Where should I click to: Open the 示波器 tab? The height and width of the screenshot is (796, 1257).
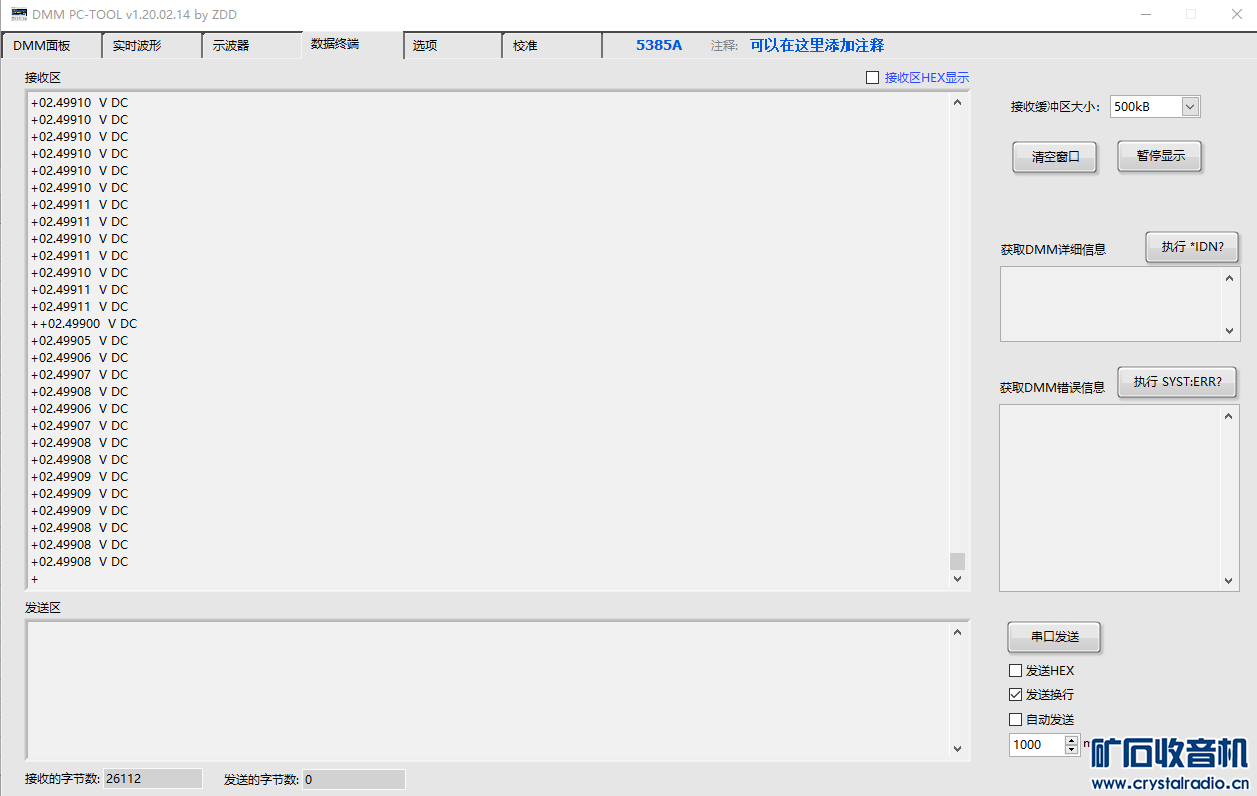251,46
